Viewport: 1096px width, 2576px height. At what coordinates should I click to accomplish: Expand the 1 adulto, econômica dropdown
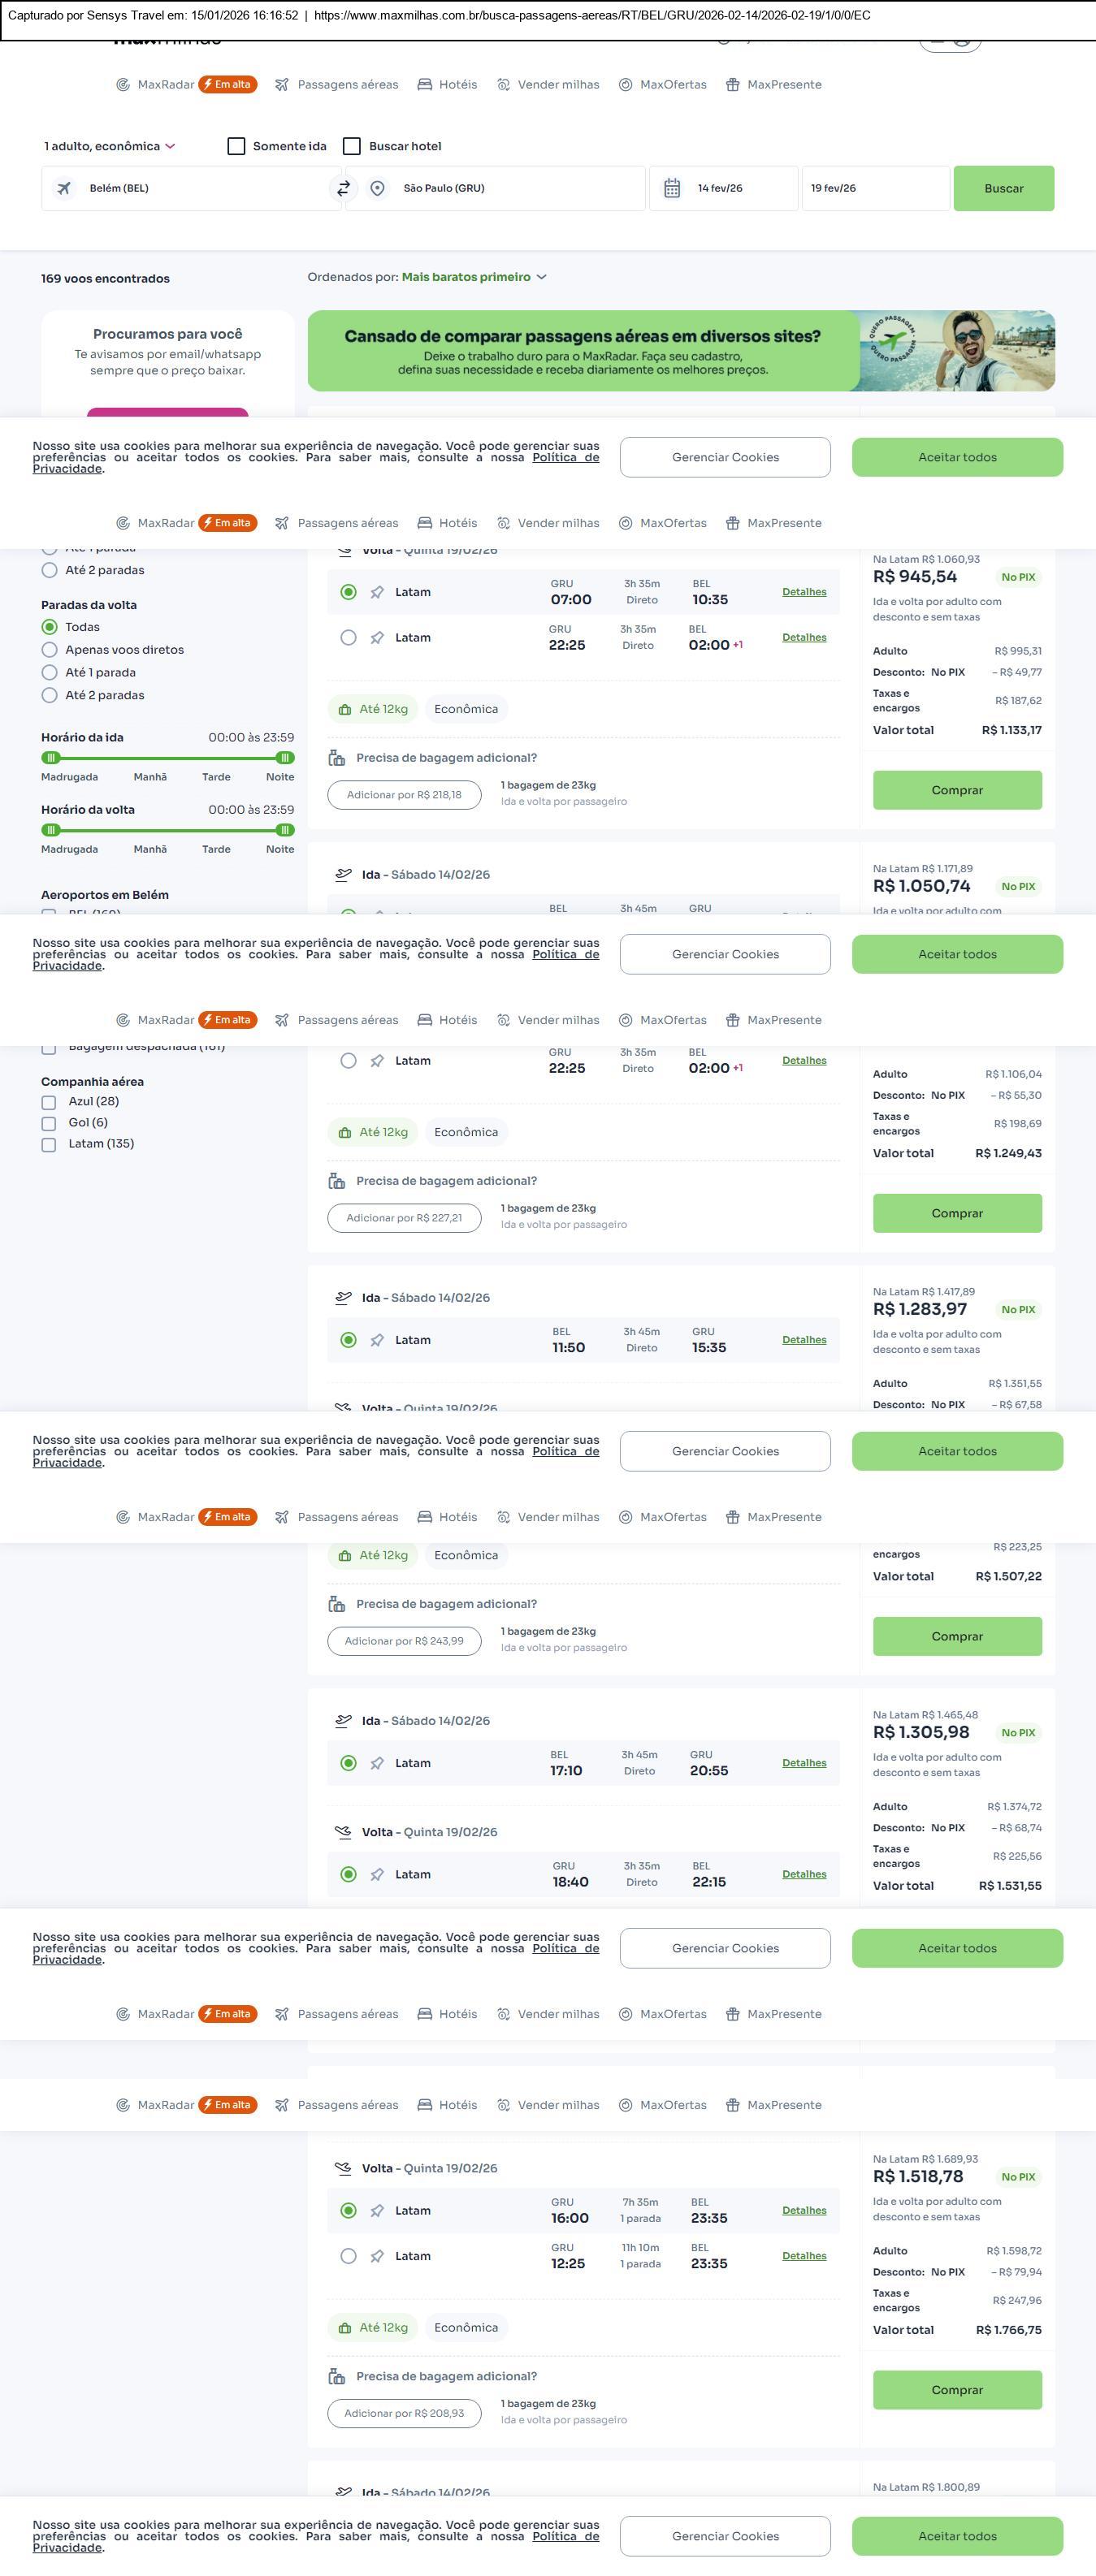(110, 146)
